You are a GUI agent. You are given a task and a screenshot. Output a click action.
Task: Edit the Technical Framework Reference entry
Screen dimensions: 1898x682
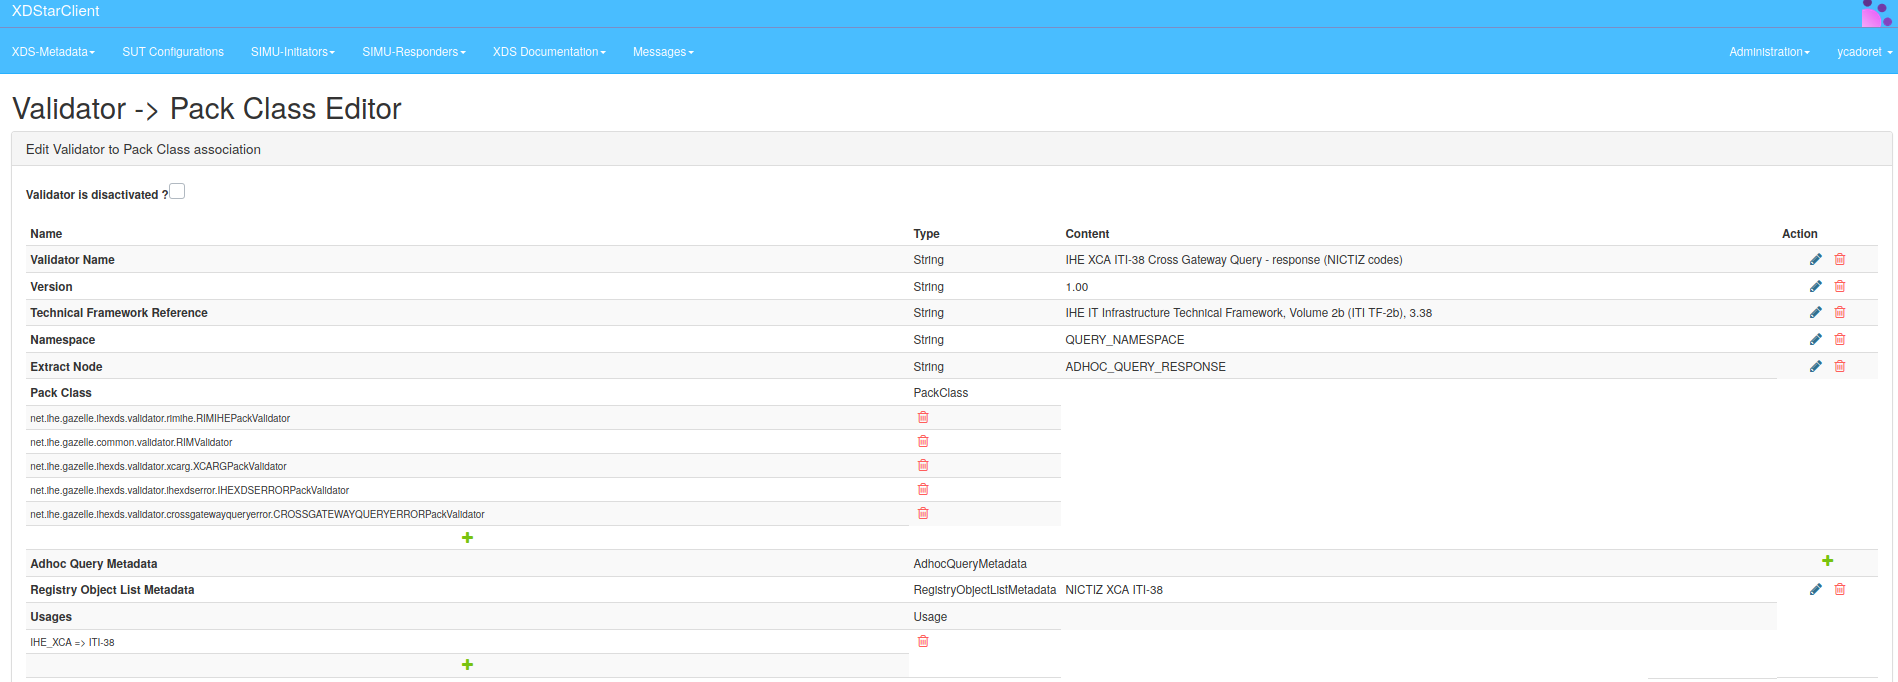(x=1815, y=313)
